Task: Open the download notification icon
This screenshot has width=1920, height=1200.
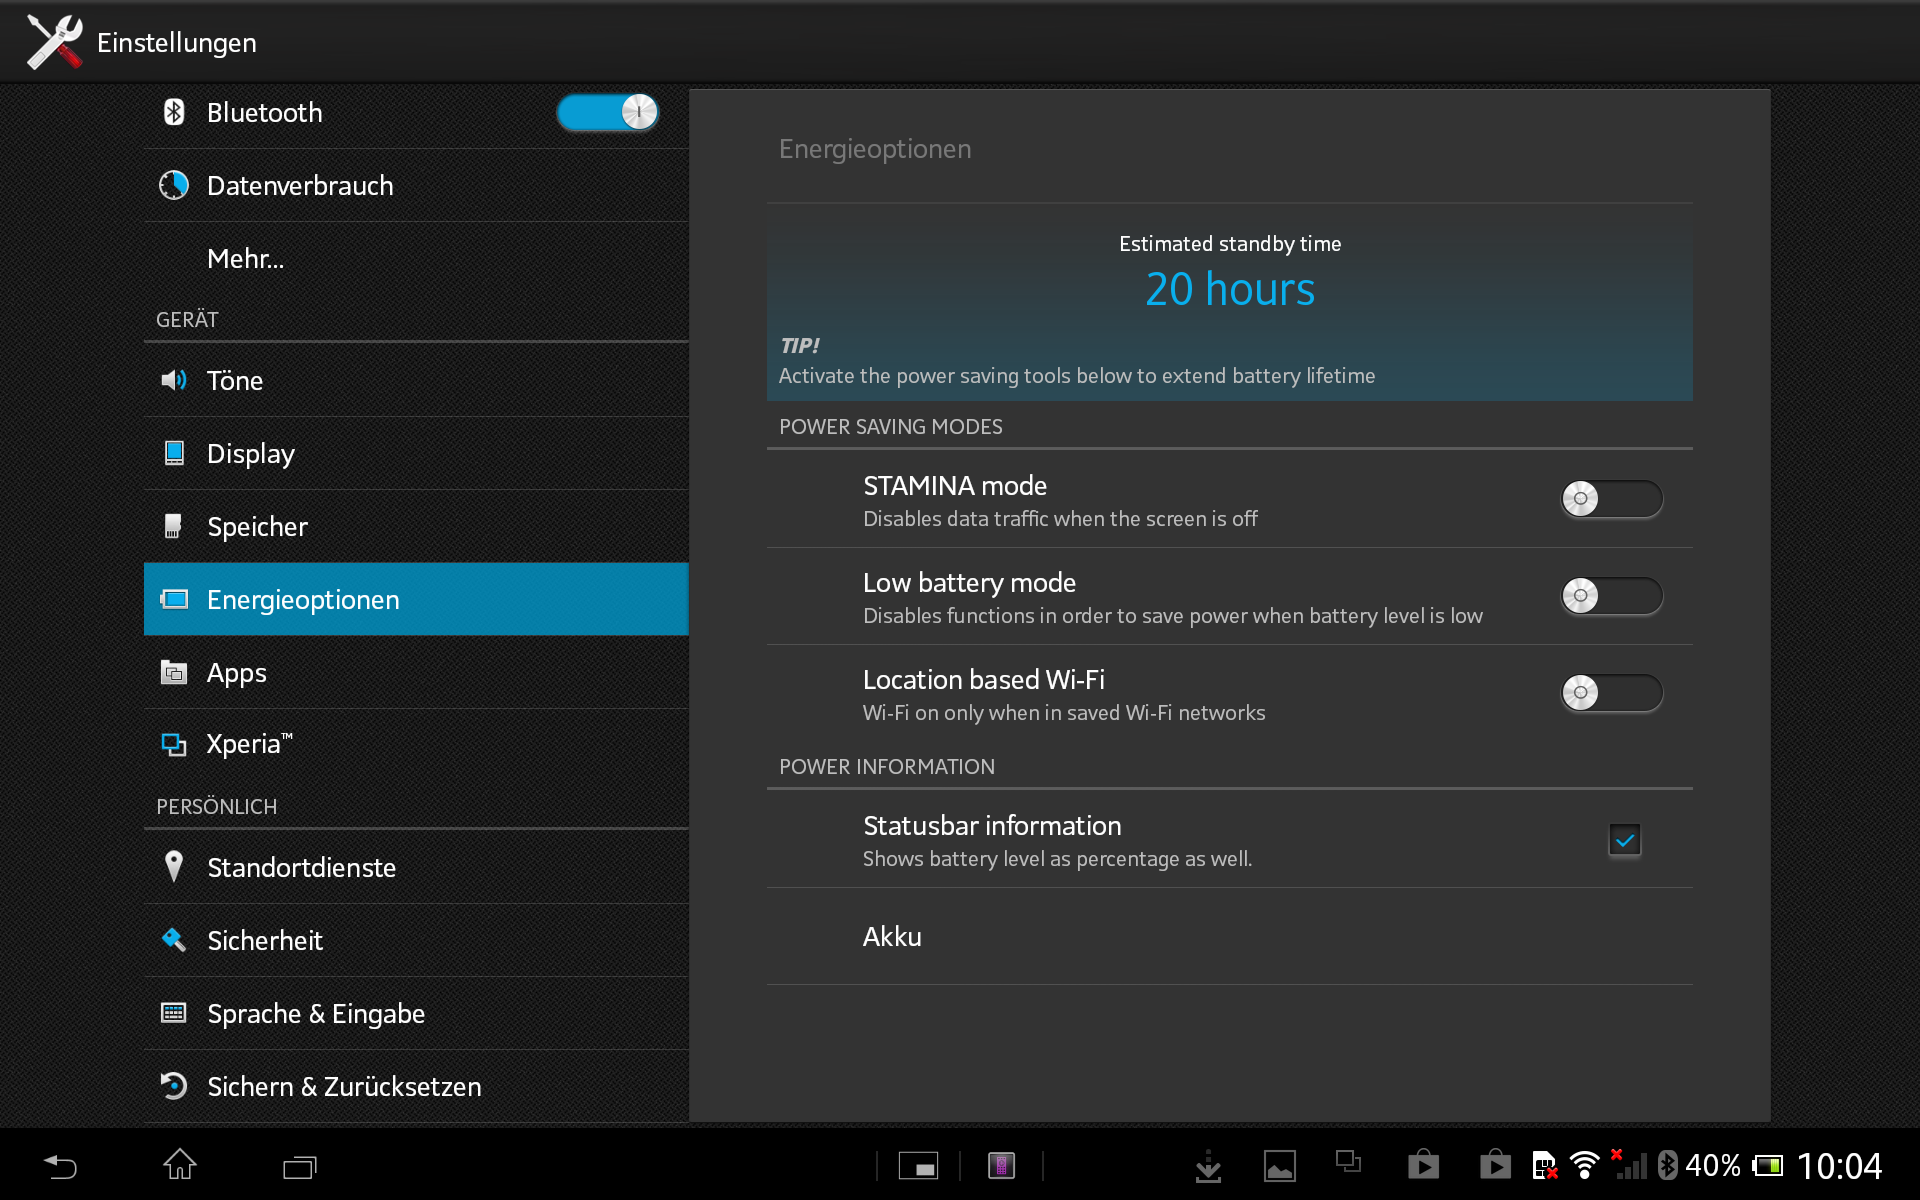Action: point(1208,1166)
